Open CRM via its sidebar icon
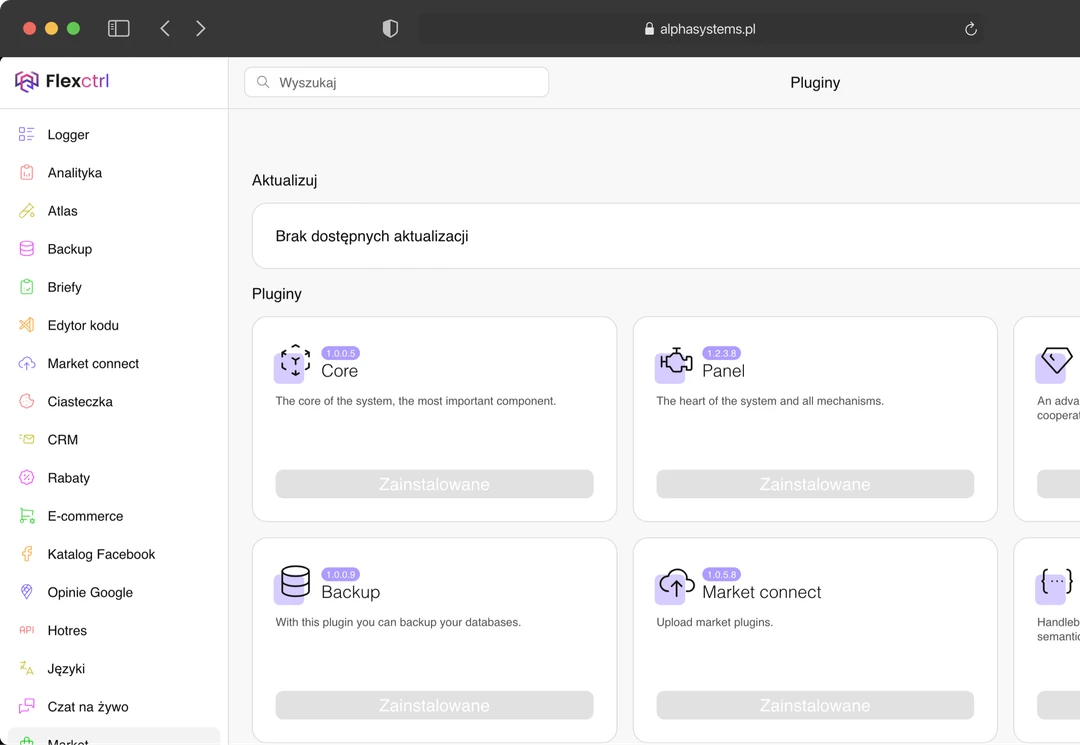Image resolution: width=1080 pixels, height=745 pixels. pos(26,440)
